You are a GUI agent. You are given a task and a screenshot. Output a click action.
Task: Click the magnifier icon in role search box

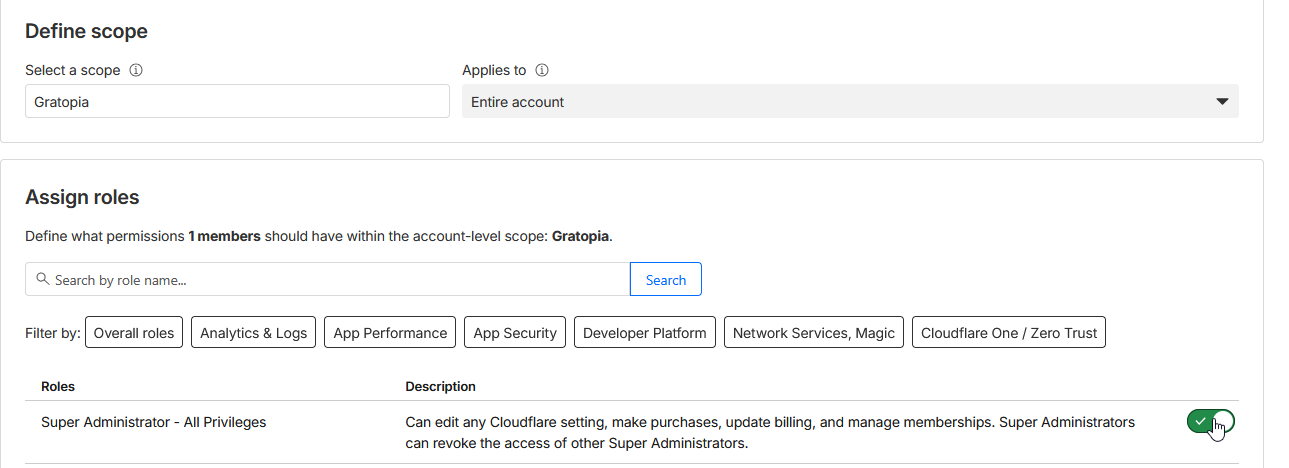click(x=42, y=280)
